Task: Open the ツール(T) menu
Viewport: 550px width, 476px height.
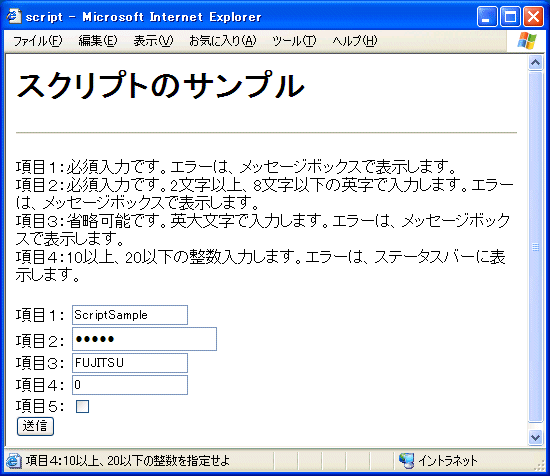Action: (x=294, y=41)
